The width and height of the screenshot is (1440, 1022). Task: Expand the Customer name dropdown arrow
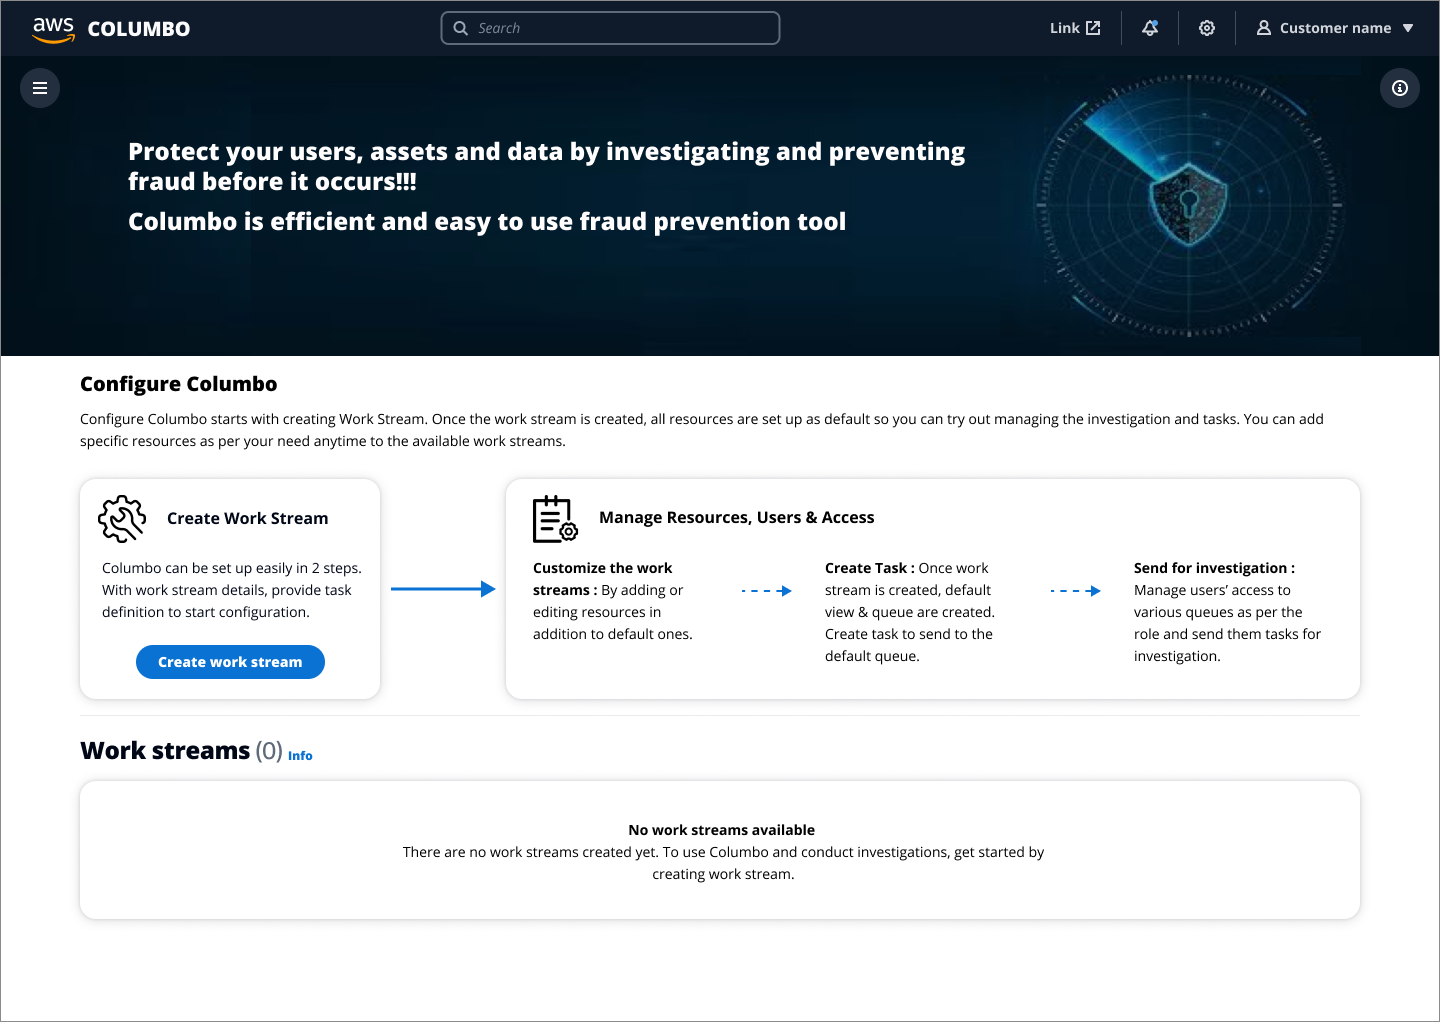1408,28
